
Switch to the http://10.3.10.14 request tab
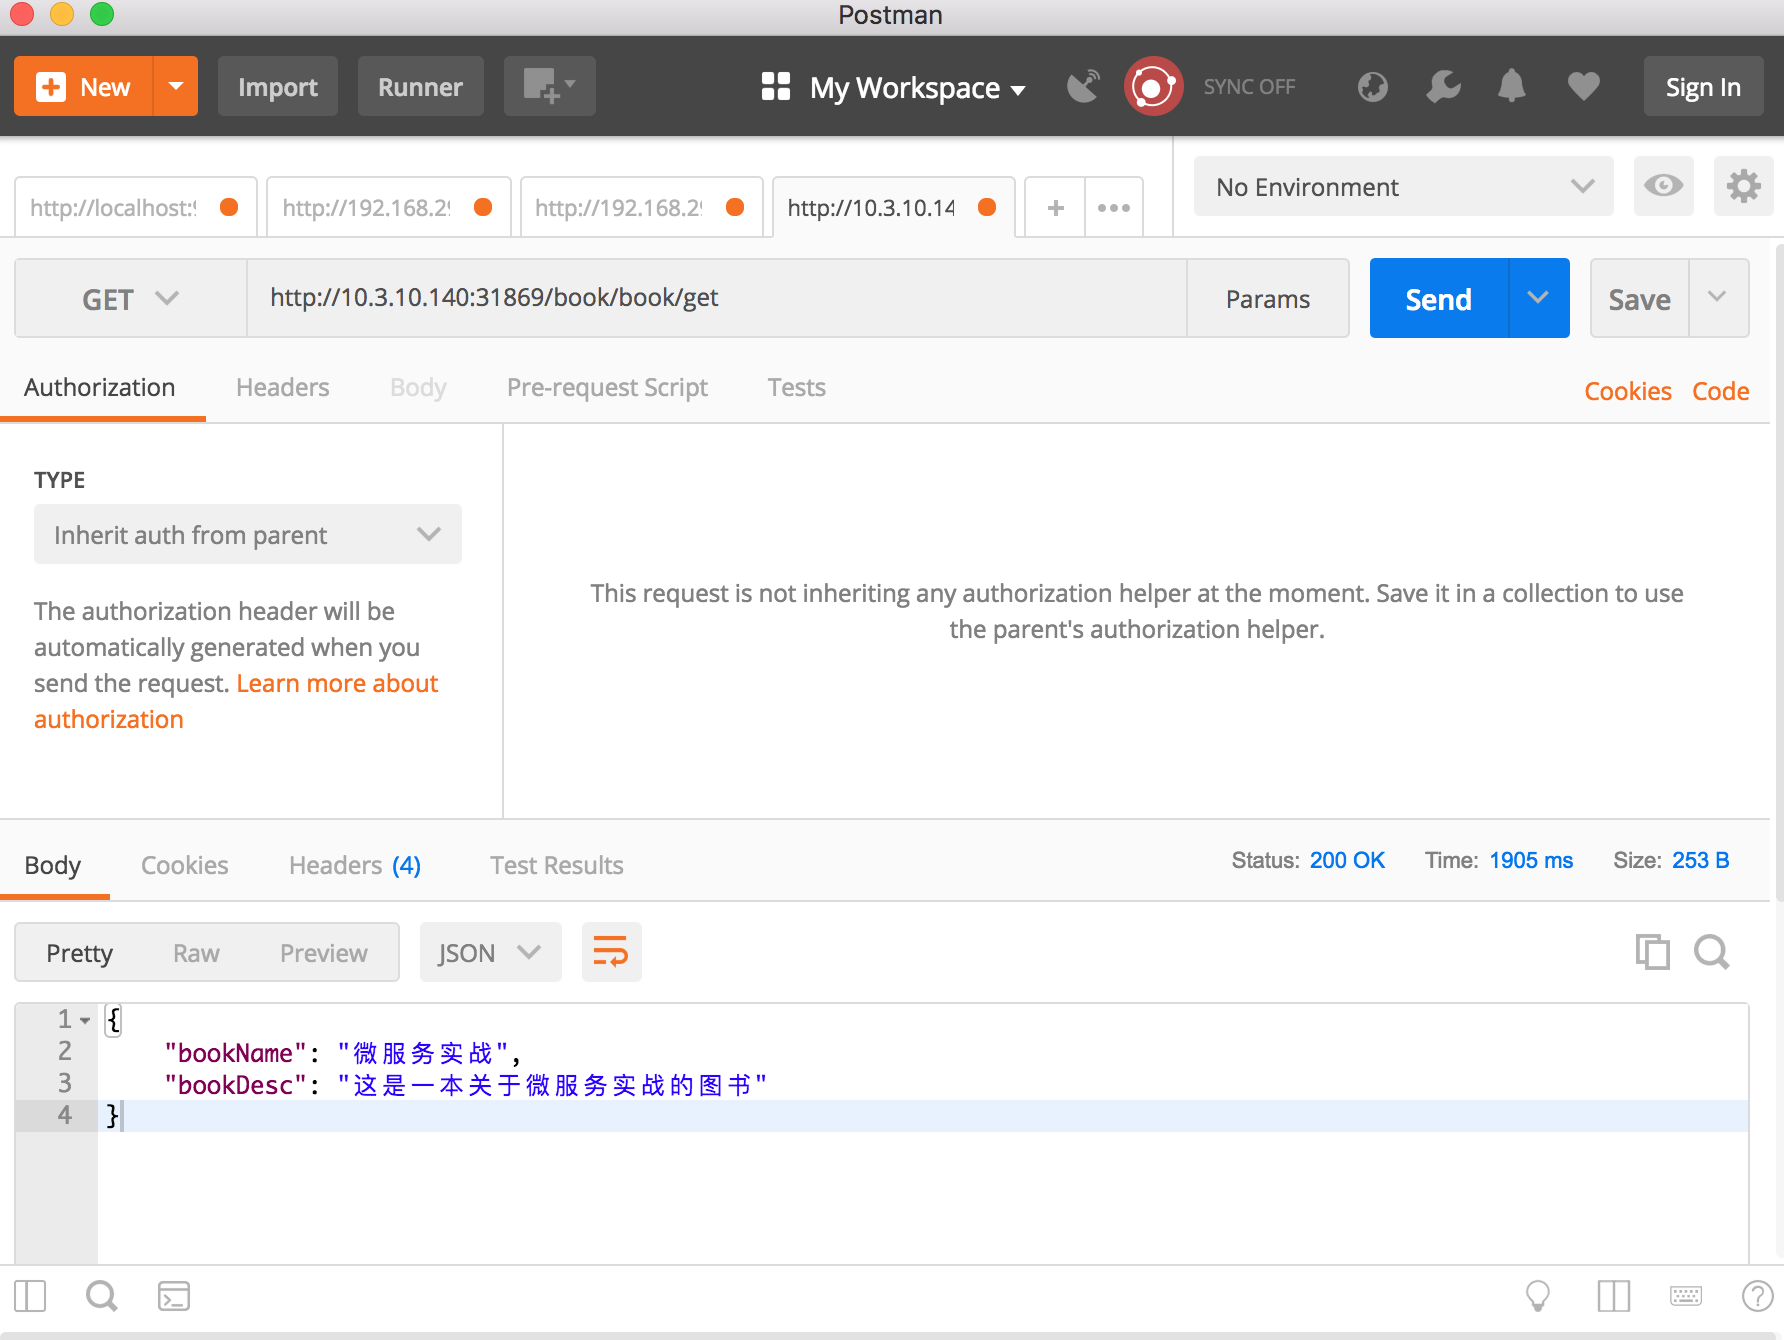[894, 207]
